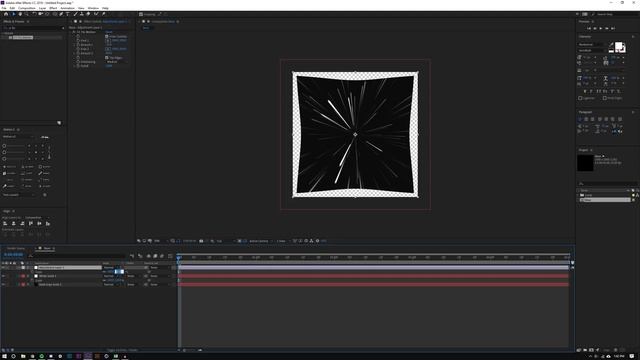Center paragraph text
This screenshot has width=640, height=360.
tap(586, 119)
